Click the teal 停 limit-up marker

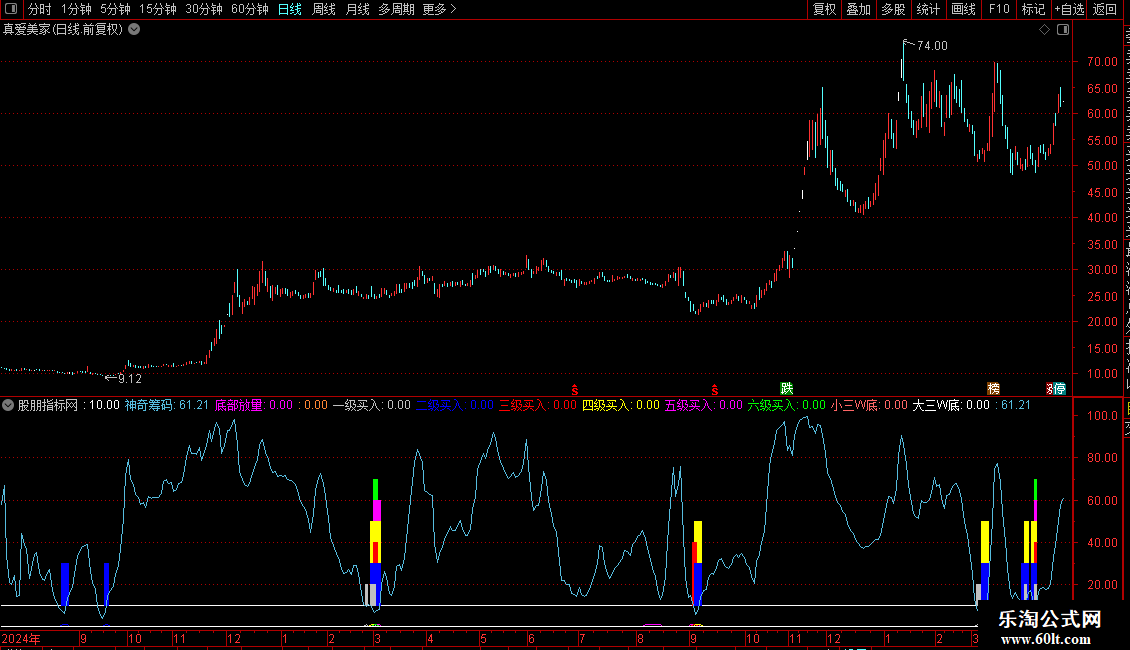coord(1060,389)
